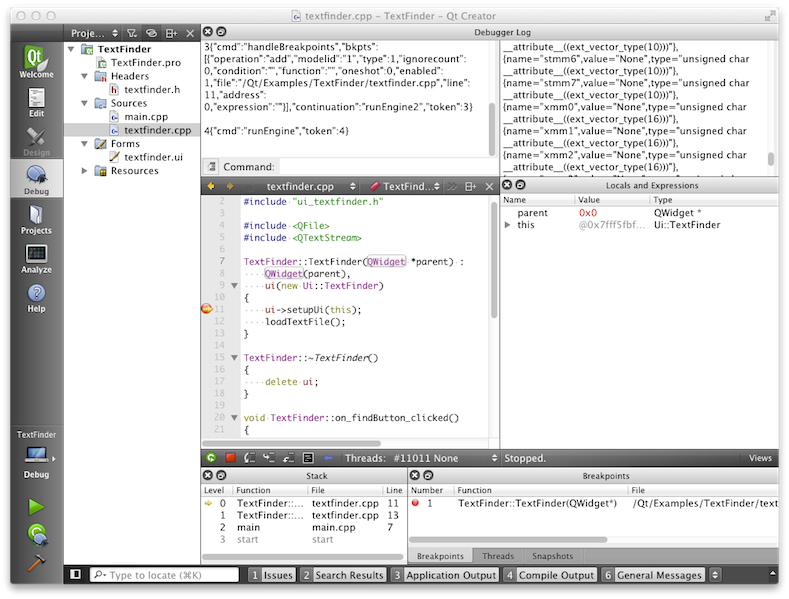The image size is (789, 599).
Task: Collapse the Sources folder
Action: [85, 103]
